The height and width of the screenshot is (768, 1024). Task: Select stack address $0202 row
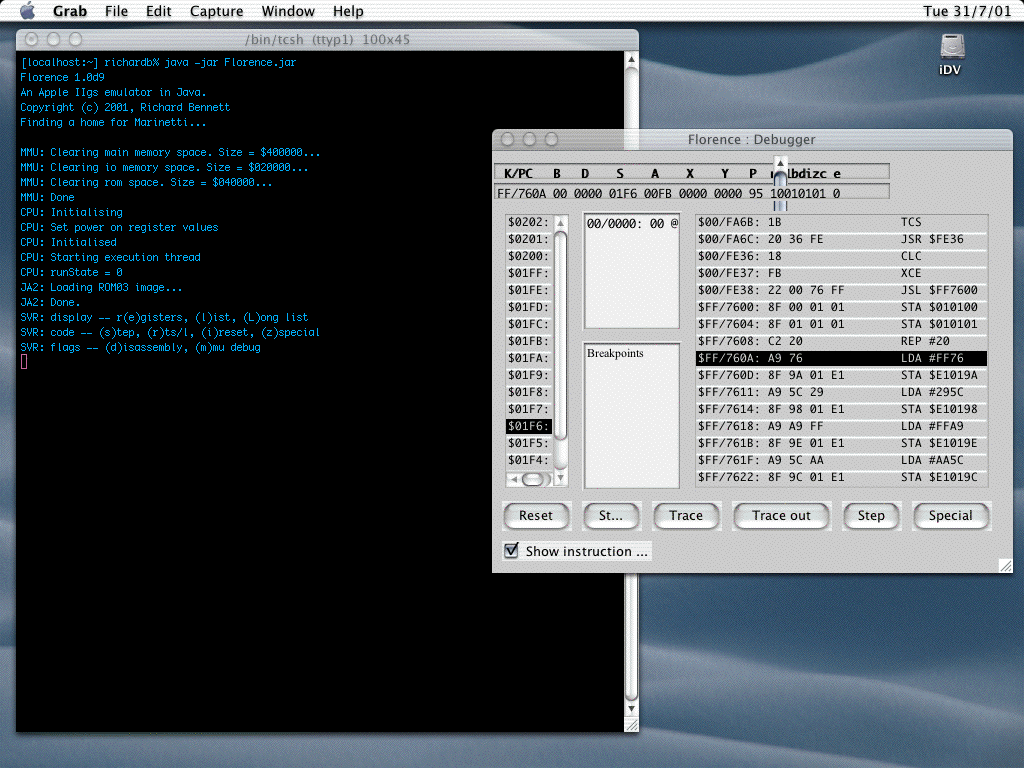(529, 222)
